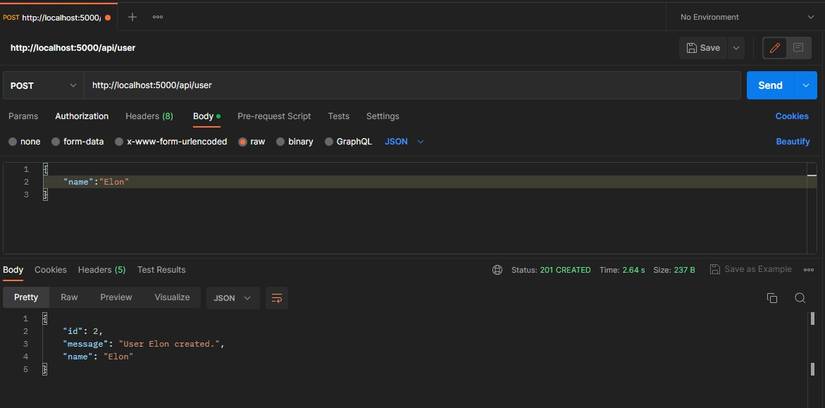This screenshot has height=408, width=825.
Task: Select the raw body type
Action: click(251, 142)
